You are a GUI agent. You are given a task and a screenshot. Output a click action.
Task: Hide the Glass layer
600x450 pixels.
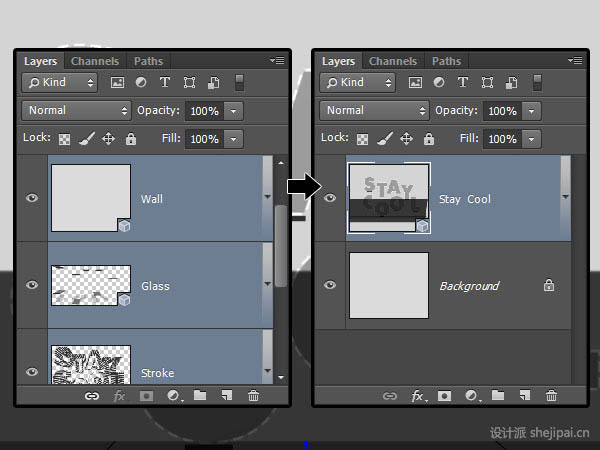click(x=32, y=285)
